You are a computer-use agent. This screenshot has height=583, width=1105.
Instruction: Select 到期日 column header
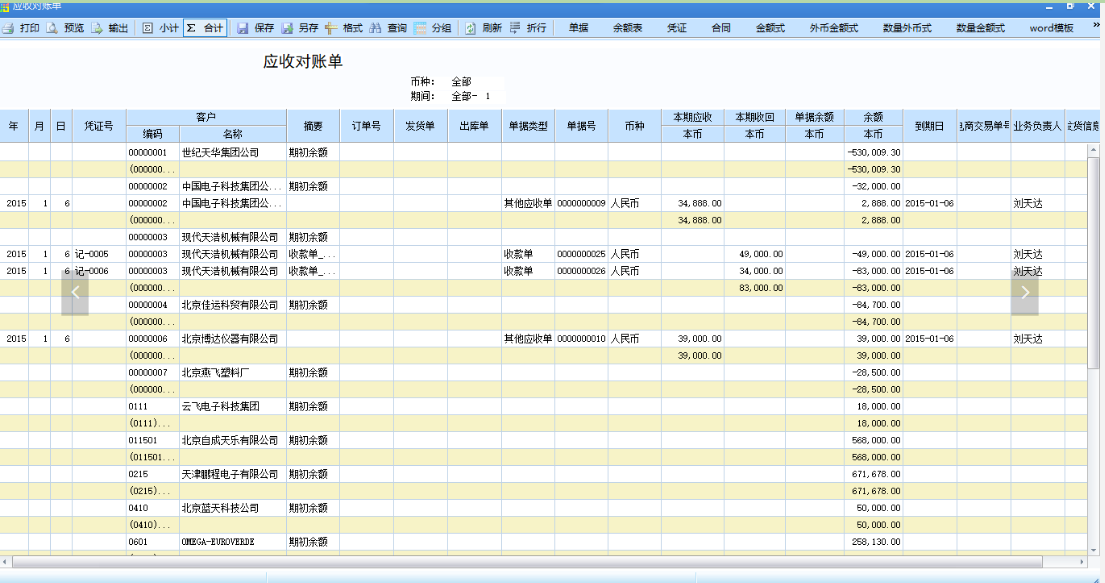(x=930, y=126)
